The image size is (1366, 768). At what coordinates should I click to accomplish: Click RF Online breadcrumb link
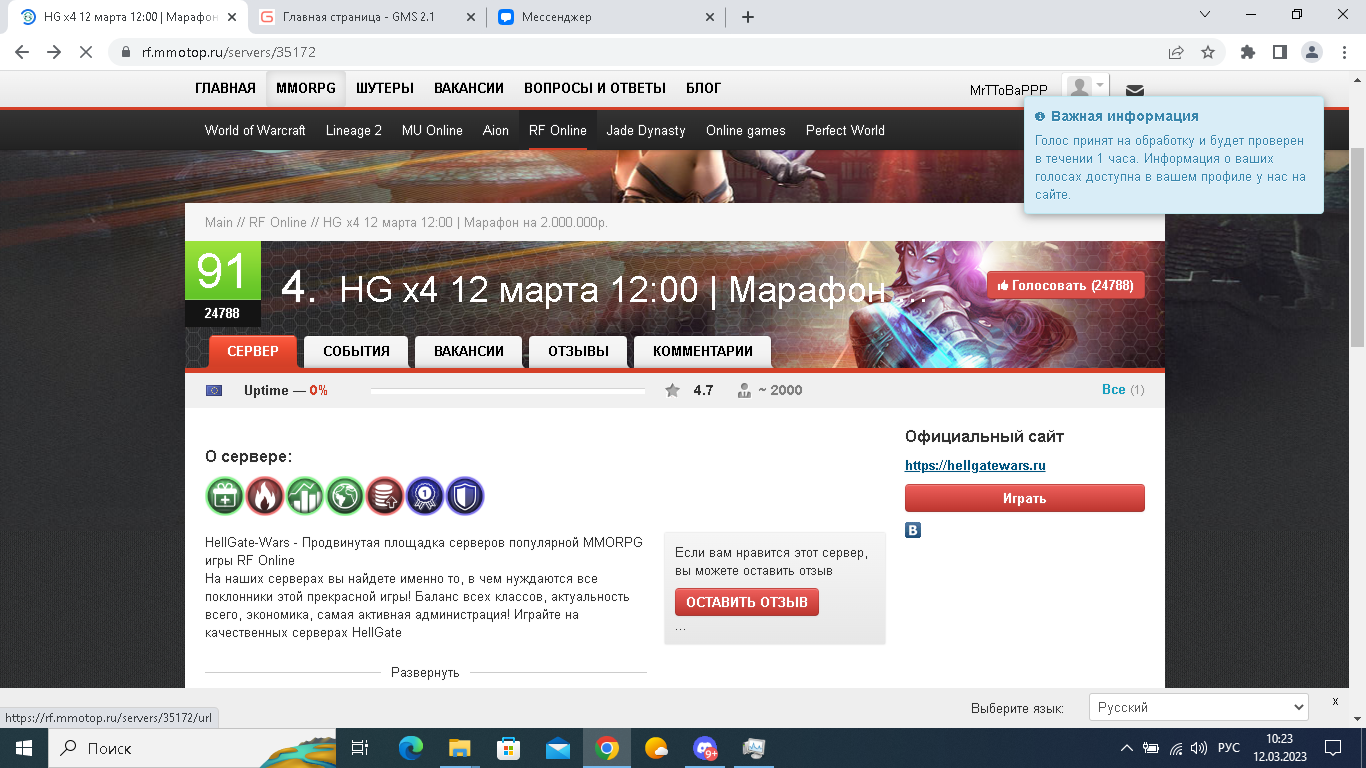pos(278,222)
